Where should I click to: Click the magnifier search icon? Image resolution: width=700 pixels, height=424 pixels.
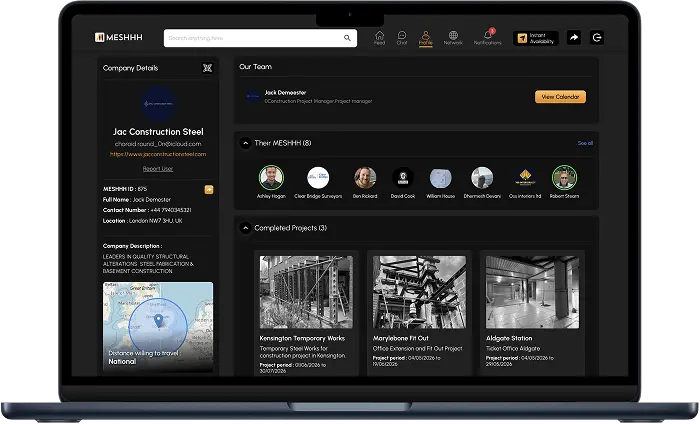point(347,38)
